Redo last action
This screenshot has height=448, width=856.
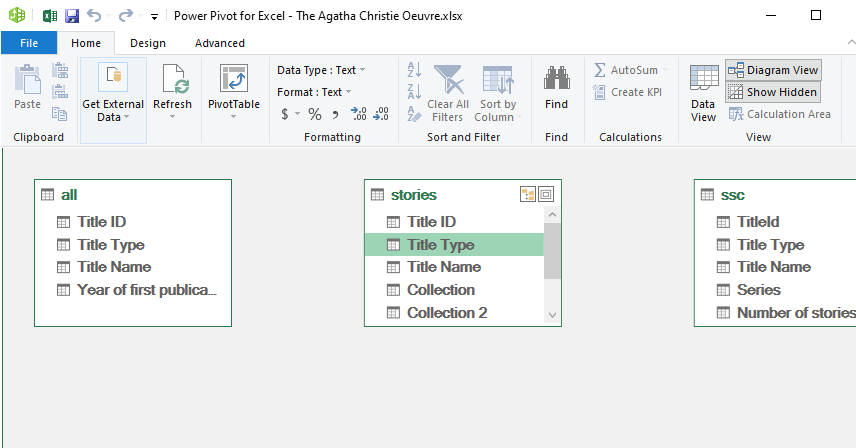(x=126, y=16)
